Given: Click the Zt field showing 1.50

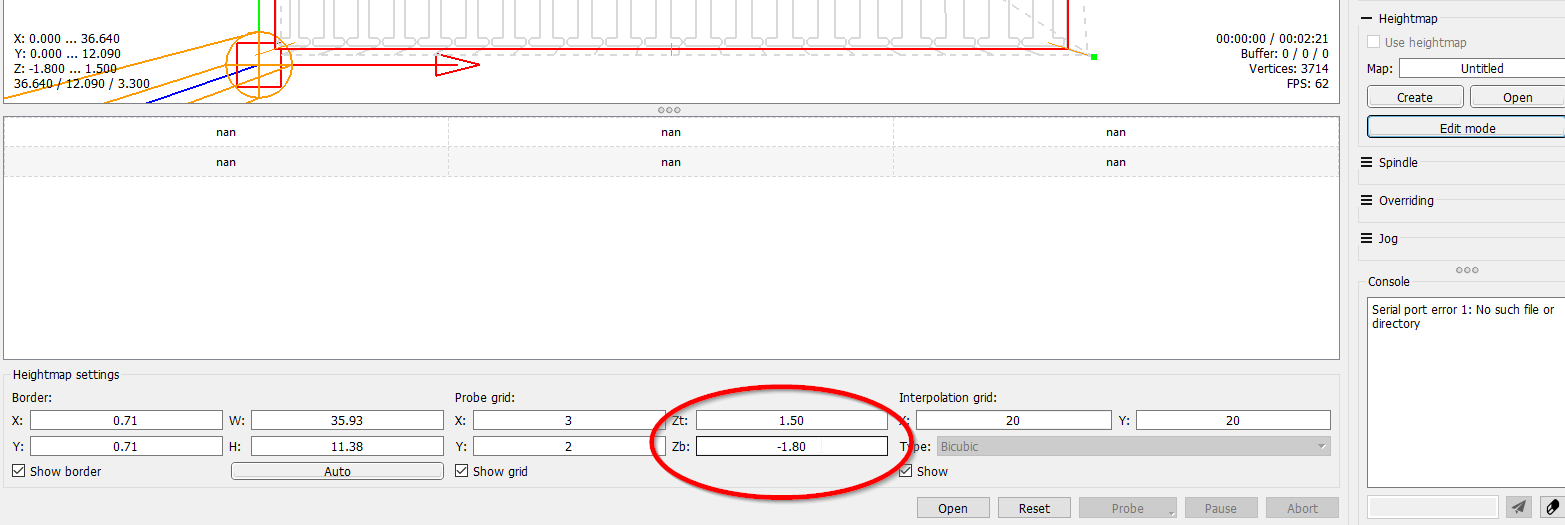Looking at the screenshot, I should click(791, 420).
